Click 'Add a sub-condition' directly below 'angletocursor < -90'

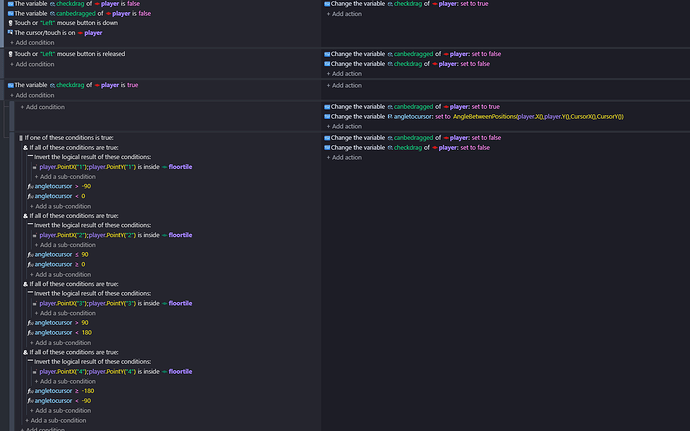click(x=60, y=410)
